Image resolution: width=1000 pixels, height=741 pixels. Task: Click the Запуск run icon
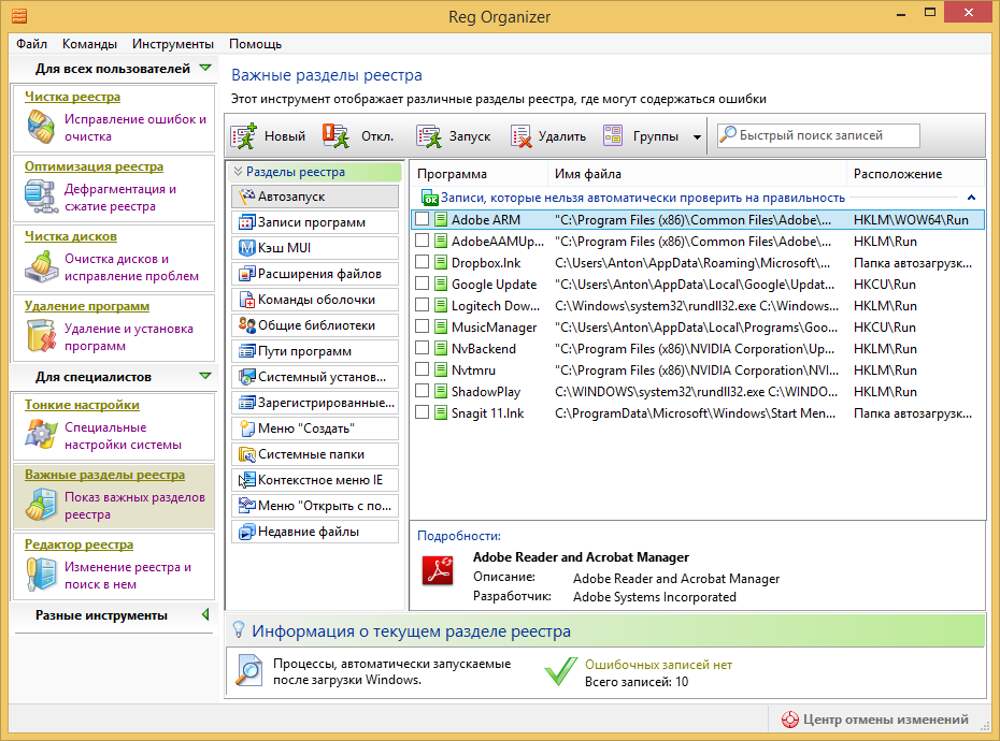click(x=430, y=136)
